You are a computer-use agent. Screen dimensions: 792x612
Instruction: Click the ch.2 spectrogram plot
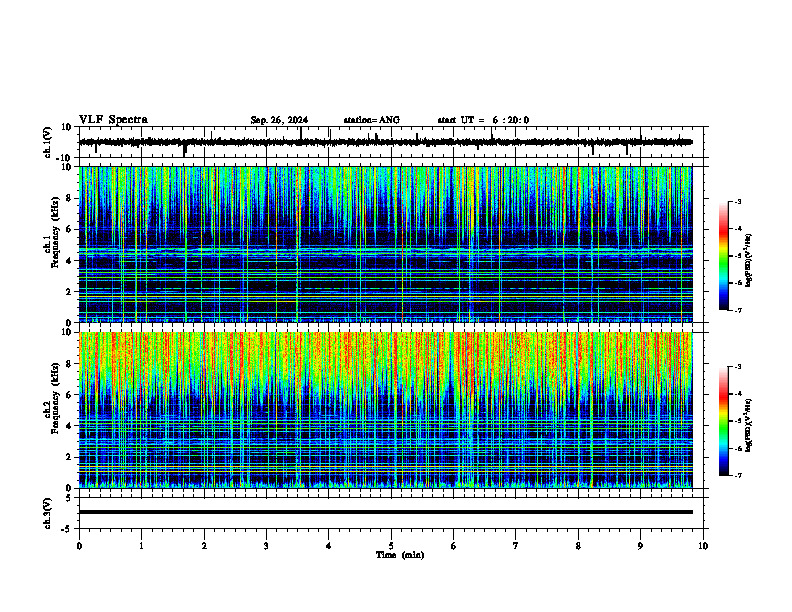(385, 410)
